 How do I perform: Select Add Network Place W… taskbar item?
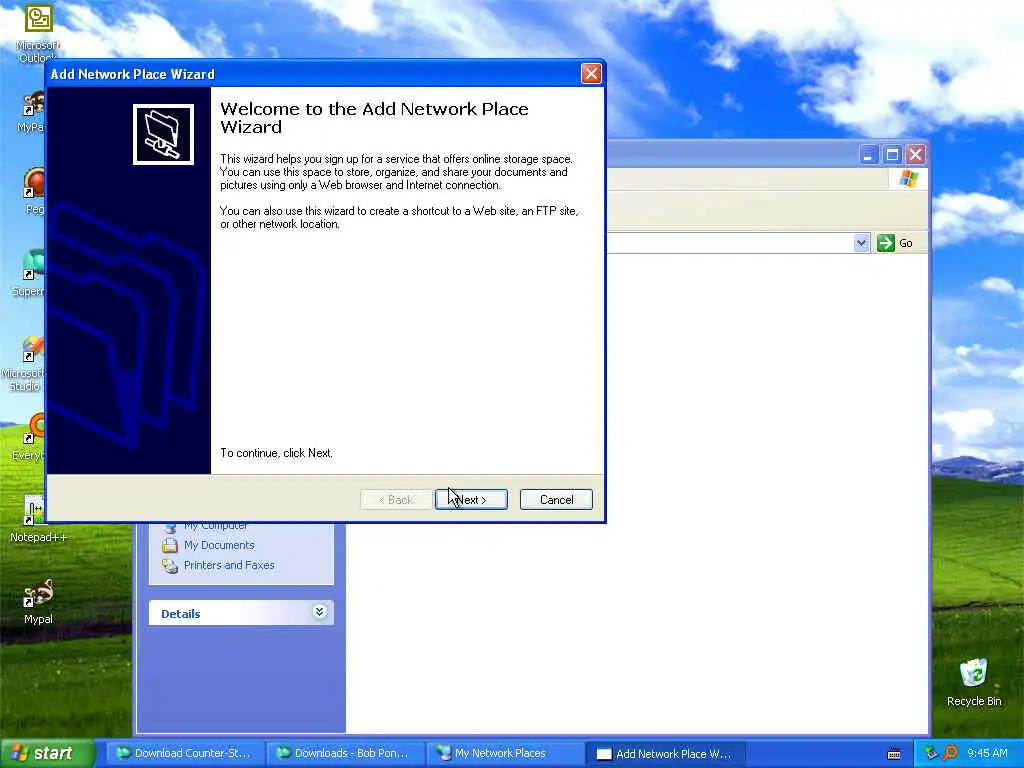[665, 754]
